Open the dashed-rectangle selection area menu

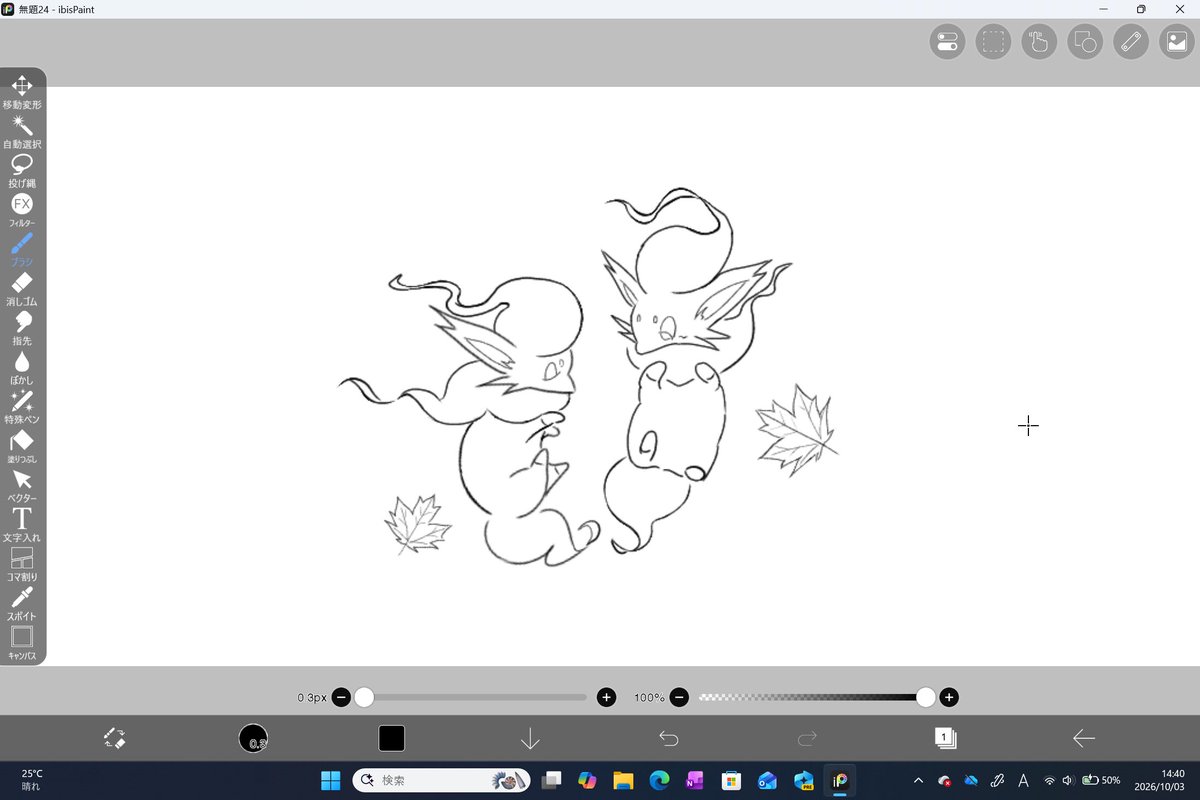click(x=993, y=42)
